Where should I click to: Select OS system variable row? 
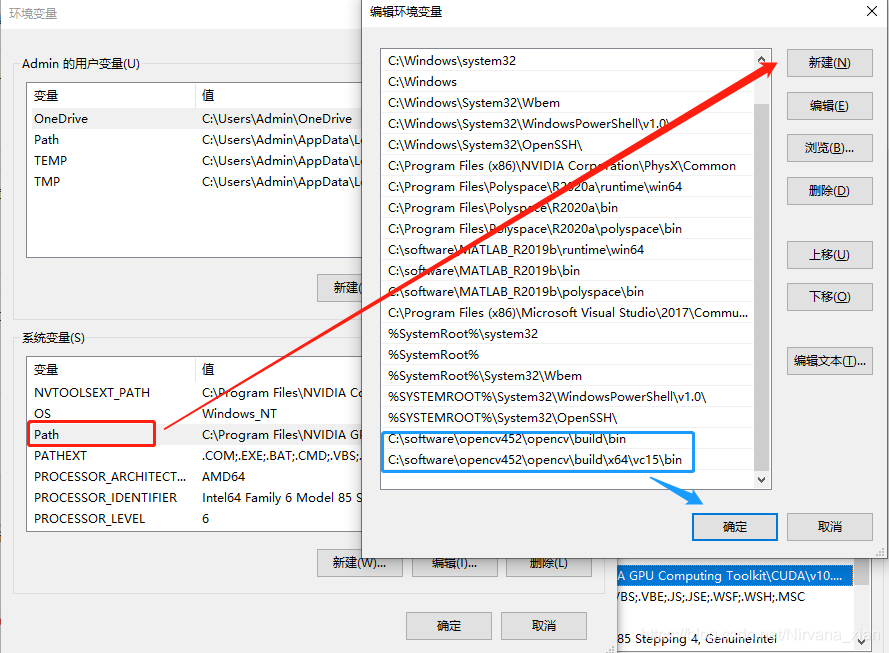click(194, 413)
